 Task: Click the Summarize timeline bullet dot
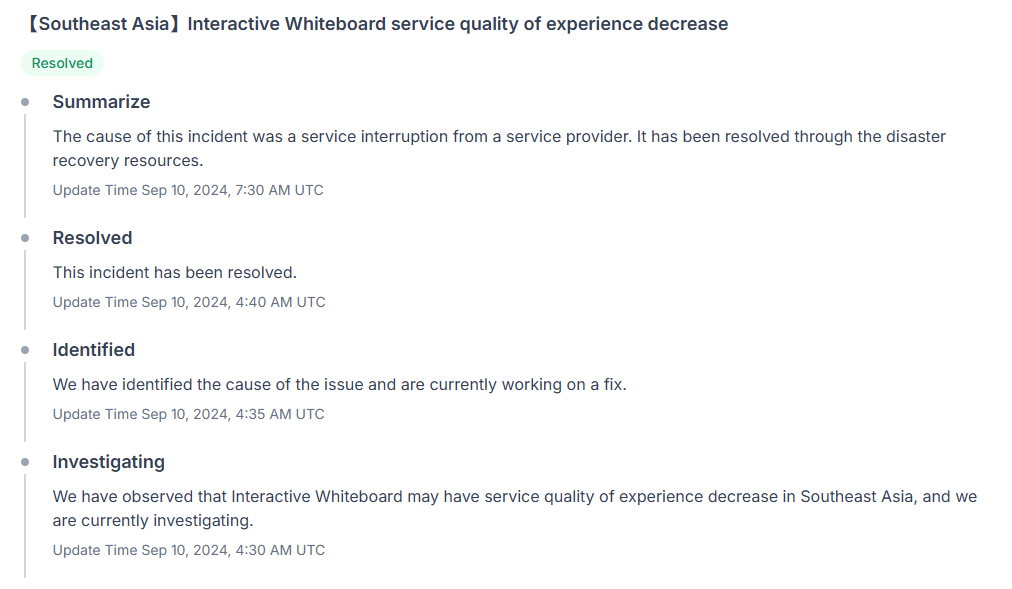click(x=25, y=102)
